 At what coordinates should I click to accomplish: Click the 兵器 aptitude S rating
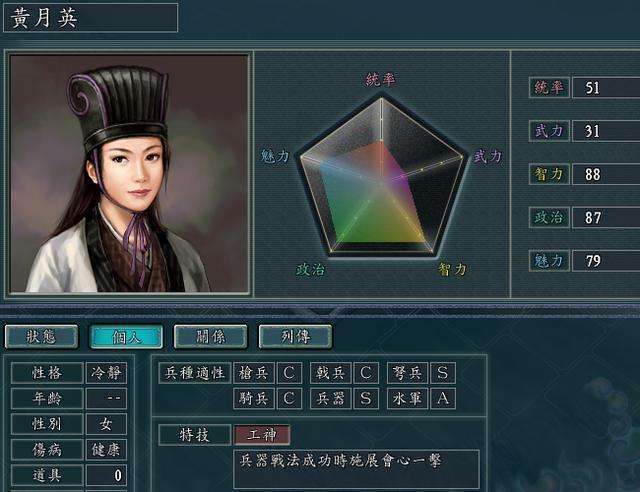point(366,398)
